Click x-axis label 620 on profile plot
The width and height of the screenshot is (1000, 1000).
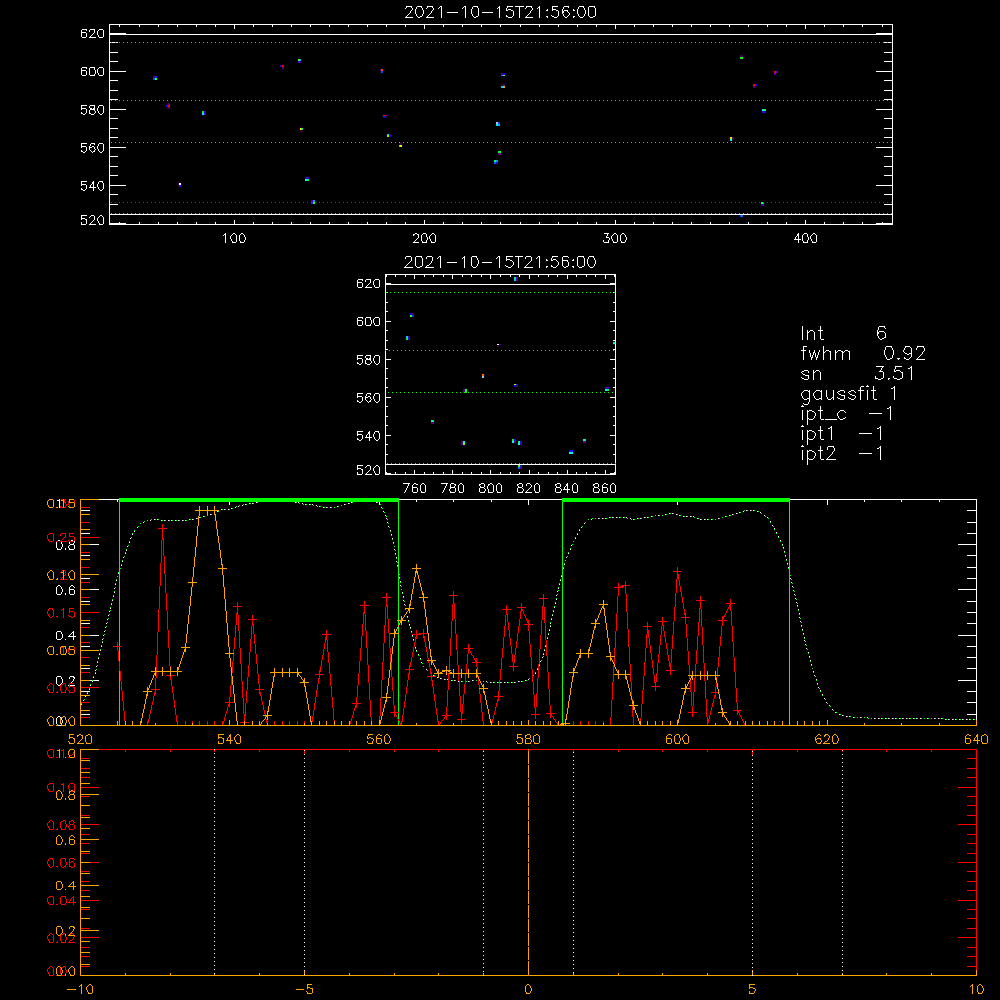pyautogui.click(x=827, y=739)
